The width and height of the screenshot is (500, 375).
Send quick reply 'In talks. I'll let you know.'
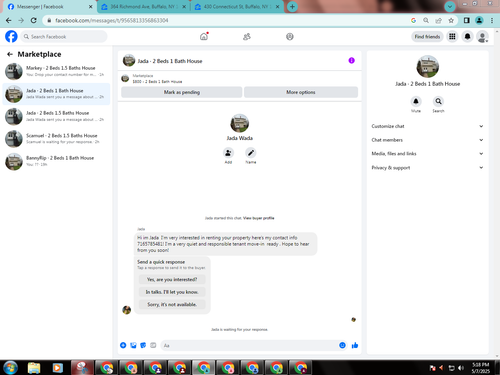(172, 292)
